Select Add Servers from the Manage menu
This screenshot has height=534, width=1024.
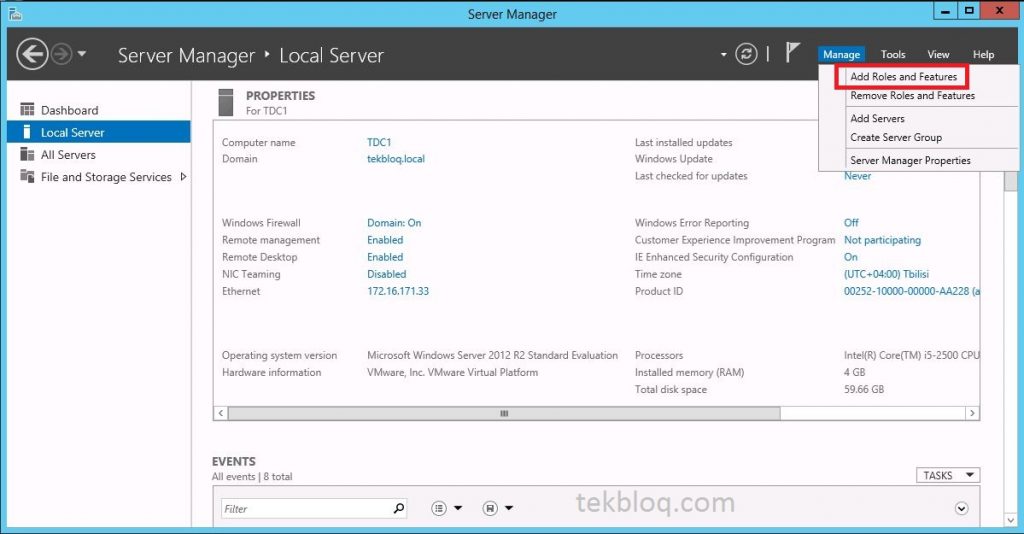coord(877,118)
